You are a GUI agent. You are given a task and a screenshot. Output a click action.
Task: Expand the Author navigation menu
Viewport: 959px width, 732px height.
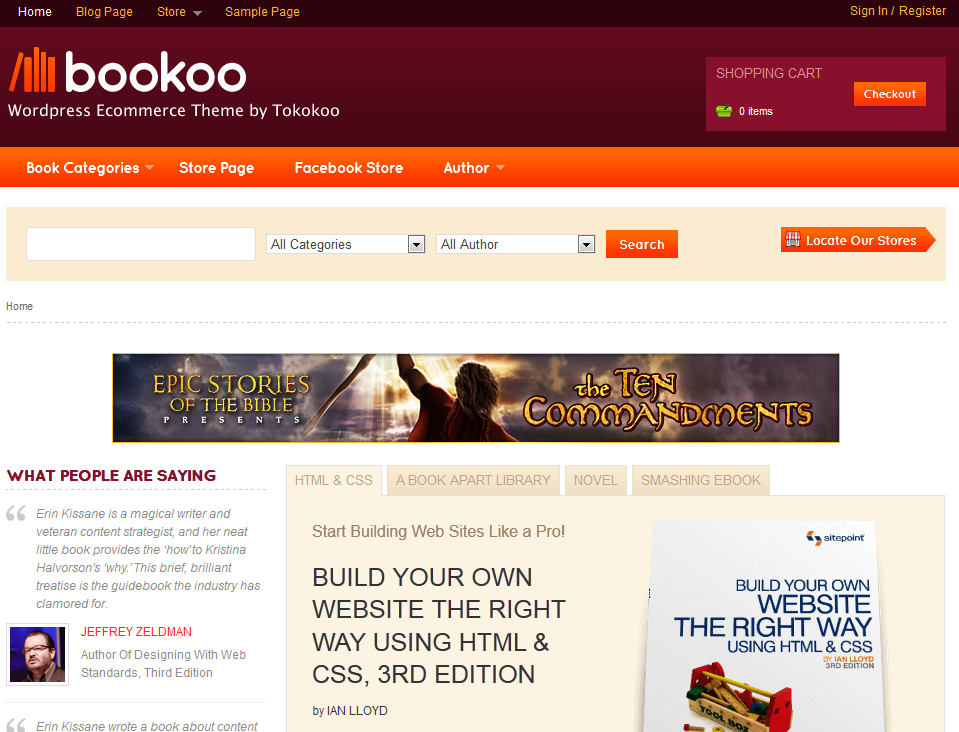[x=474, y=168]
